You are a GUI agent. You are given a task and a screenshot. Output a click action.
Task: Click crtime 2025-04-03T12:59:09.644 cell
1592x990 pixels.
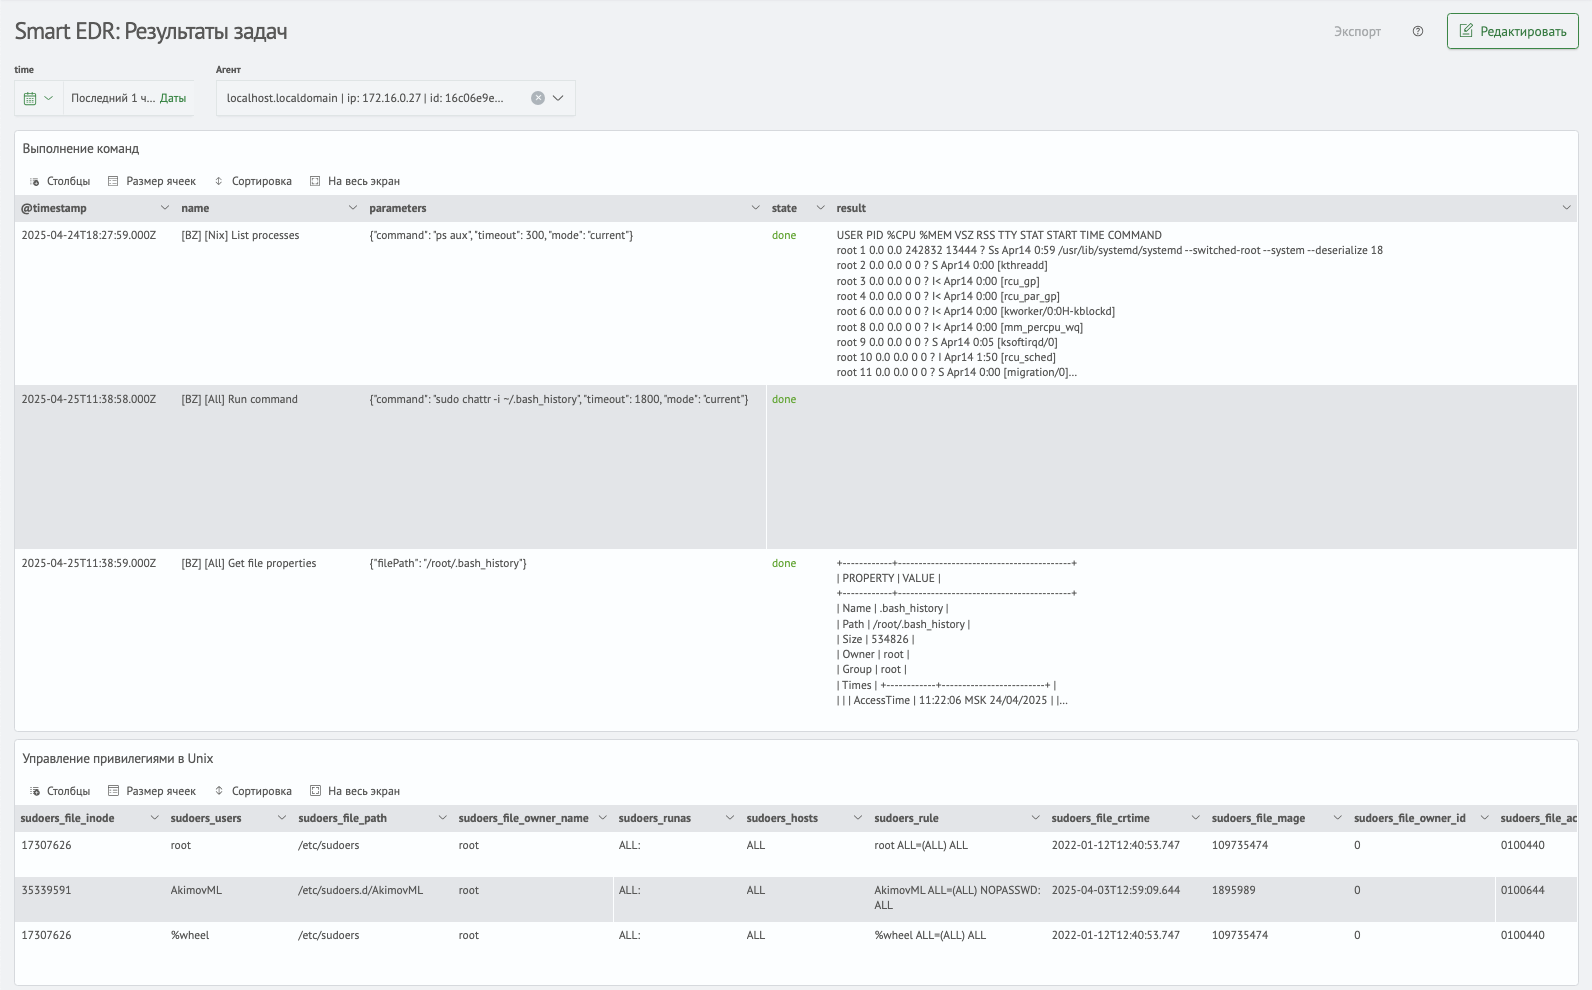pos(1115,890)
